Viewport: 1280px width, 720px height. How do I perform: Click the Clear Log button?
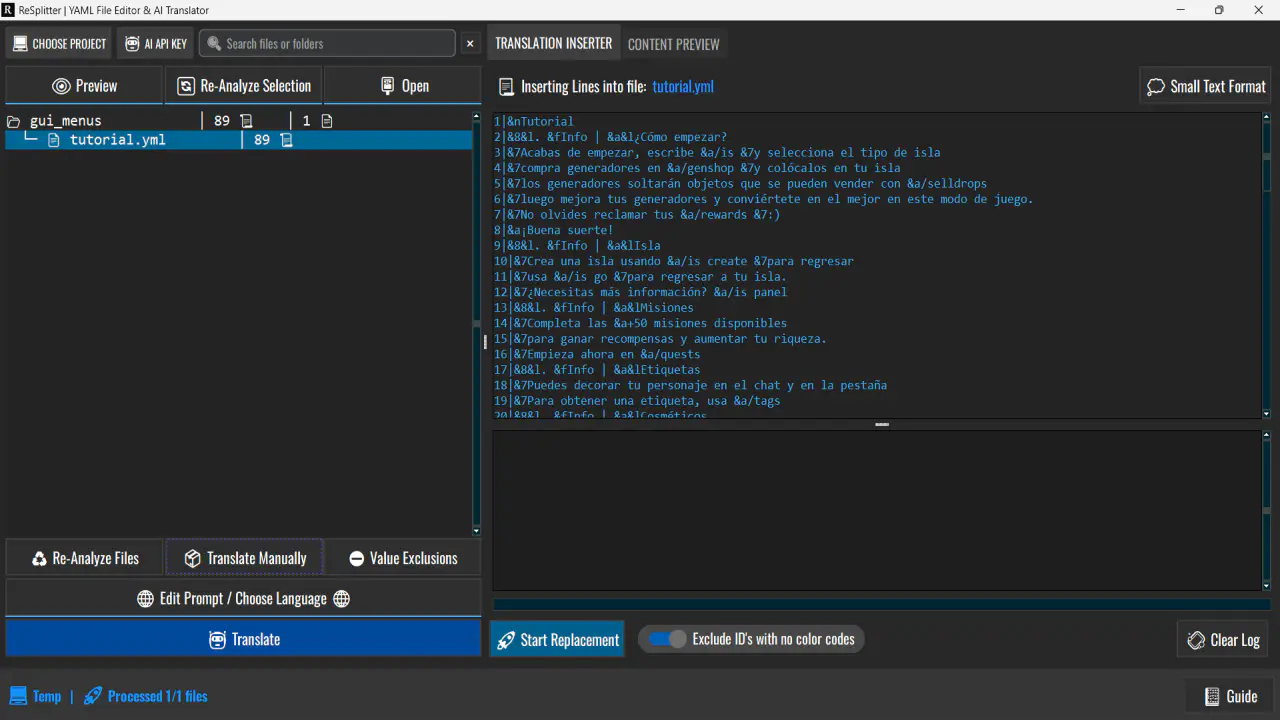(x=1223, y=640)
